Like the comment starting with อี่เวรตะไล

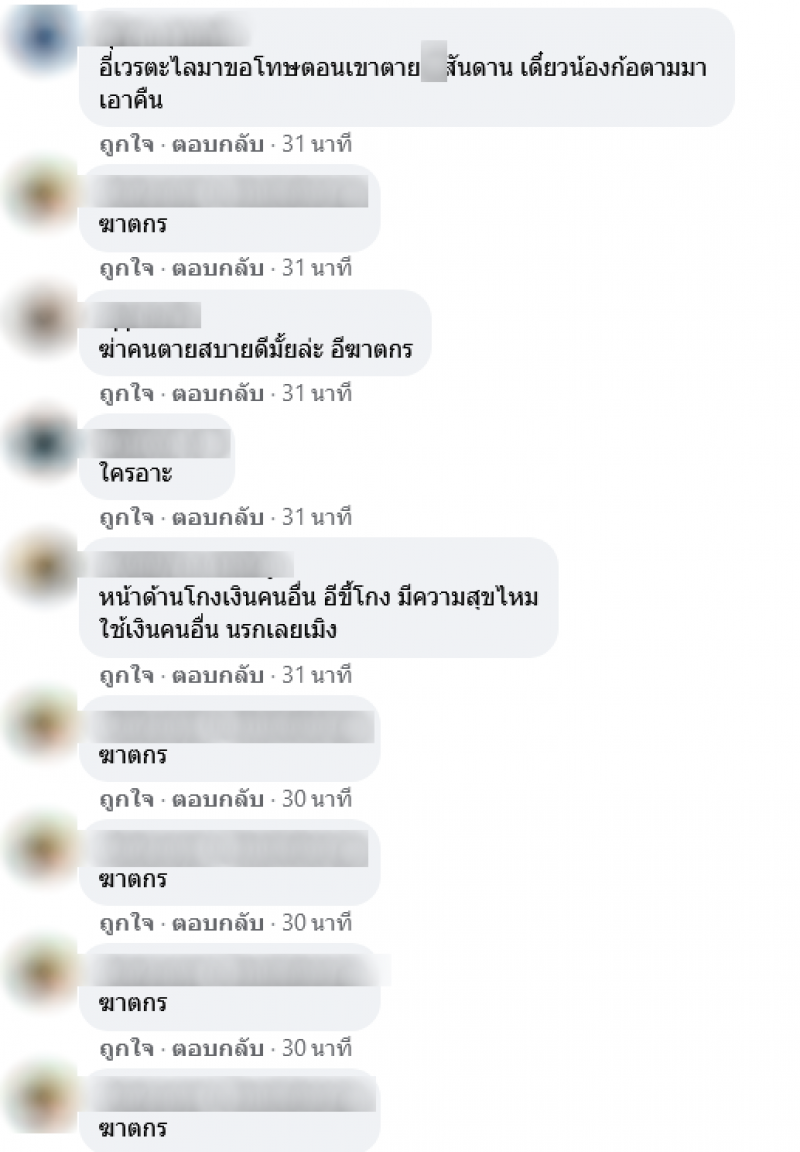126,144
